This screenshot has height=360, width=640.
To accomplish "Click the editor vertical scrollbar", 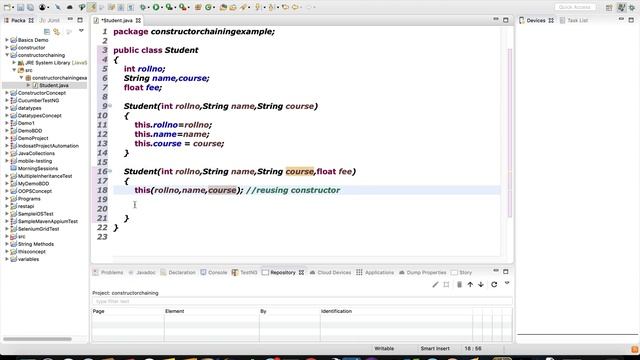I will pyautogui.click(x=509, y=133).
